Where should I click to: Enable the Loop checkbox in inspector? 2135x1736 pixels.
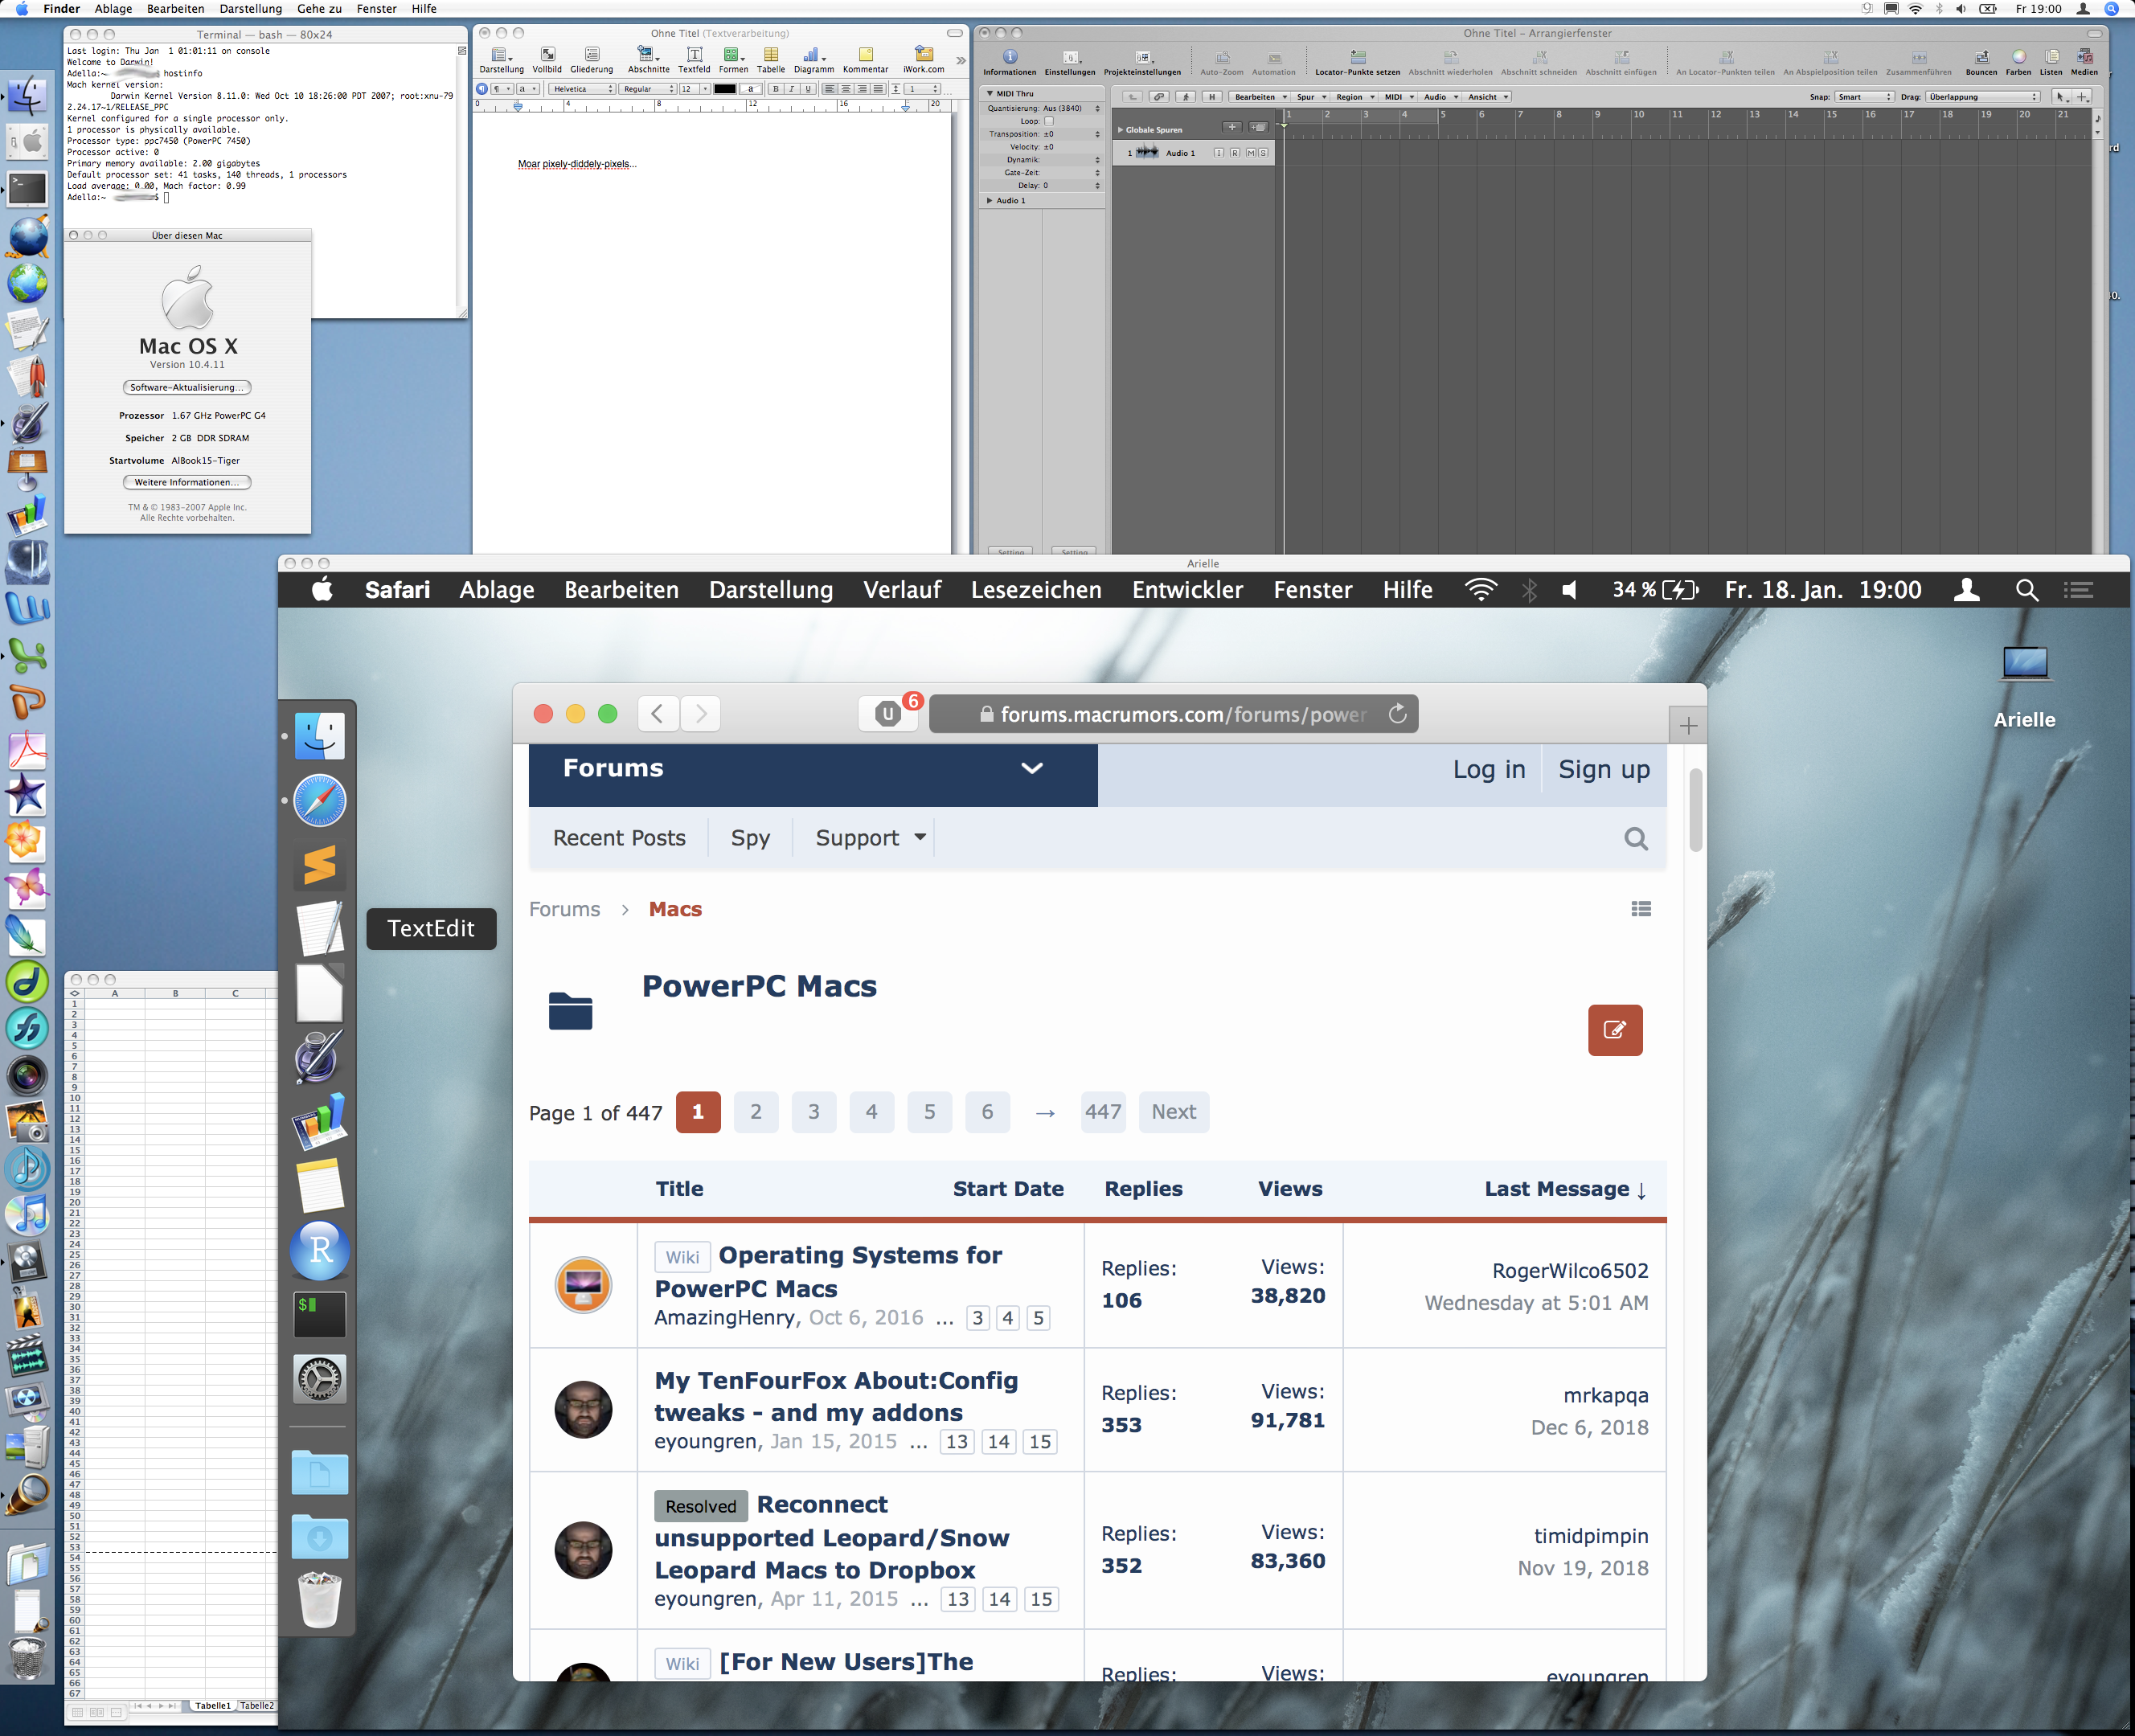1049,121
